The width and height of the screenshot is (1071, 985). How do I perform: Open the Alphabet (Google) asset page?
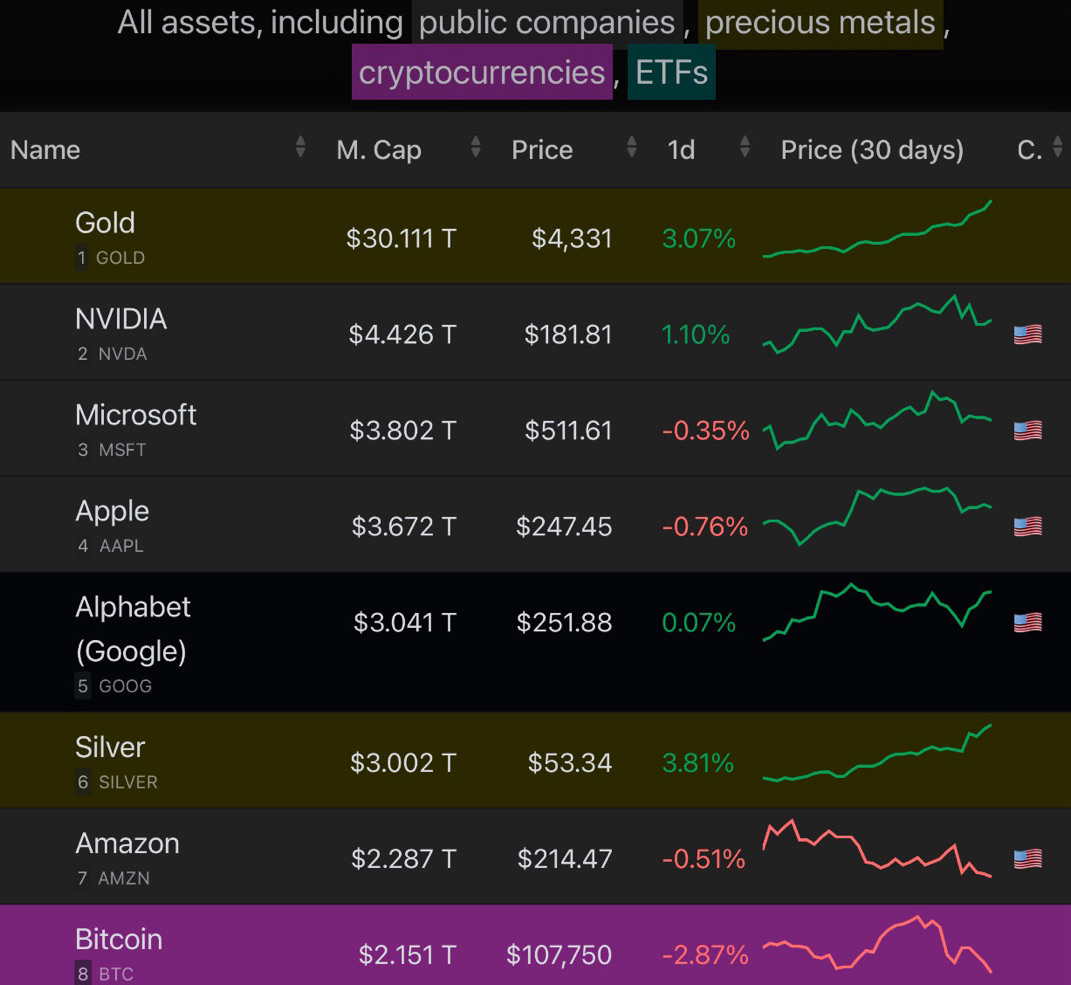[133, 628]
